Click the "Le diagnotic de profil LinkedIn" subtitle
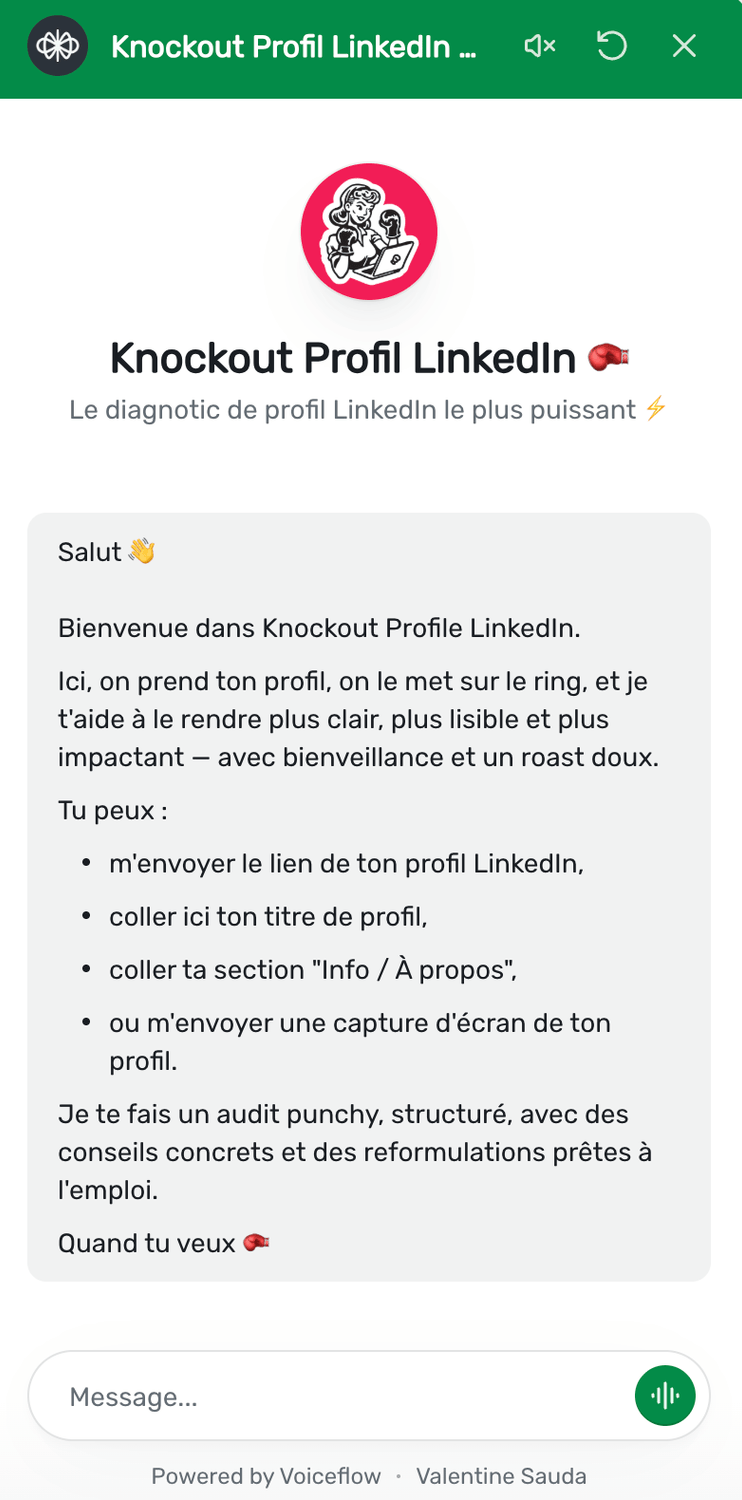The height and width of the screenshot is (1500, 742). [352, 409]
